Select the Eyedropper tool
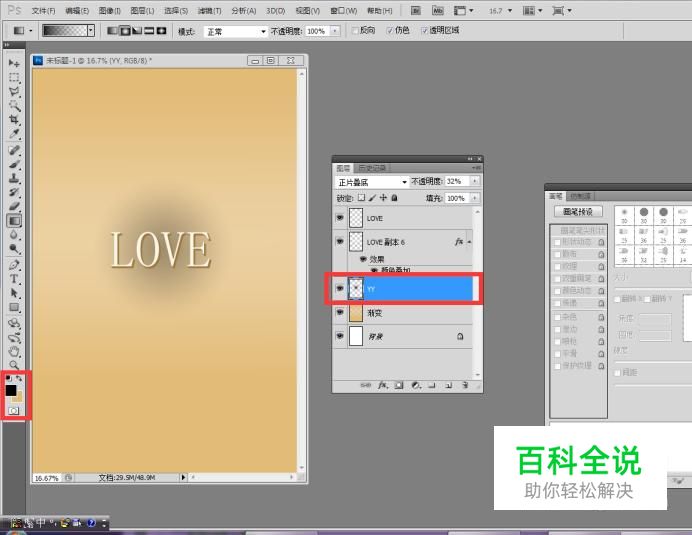692x535 pixels. [14, 134]
